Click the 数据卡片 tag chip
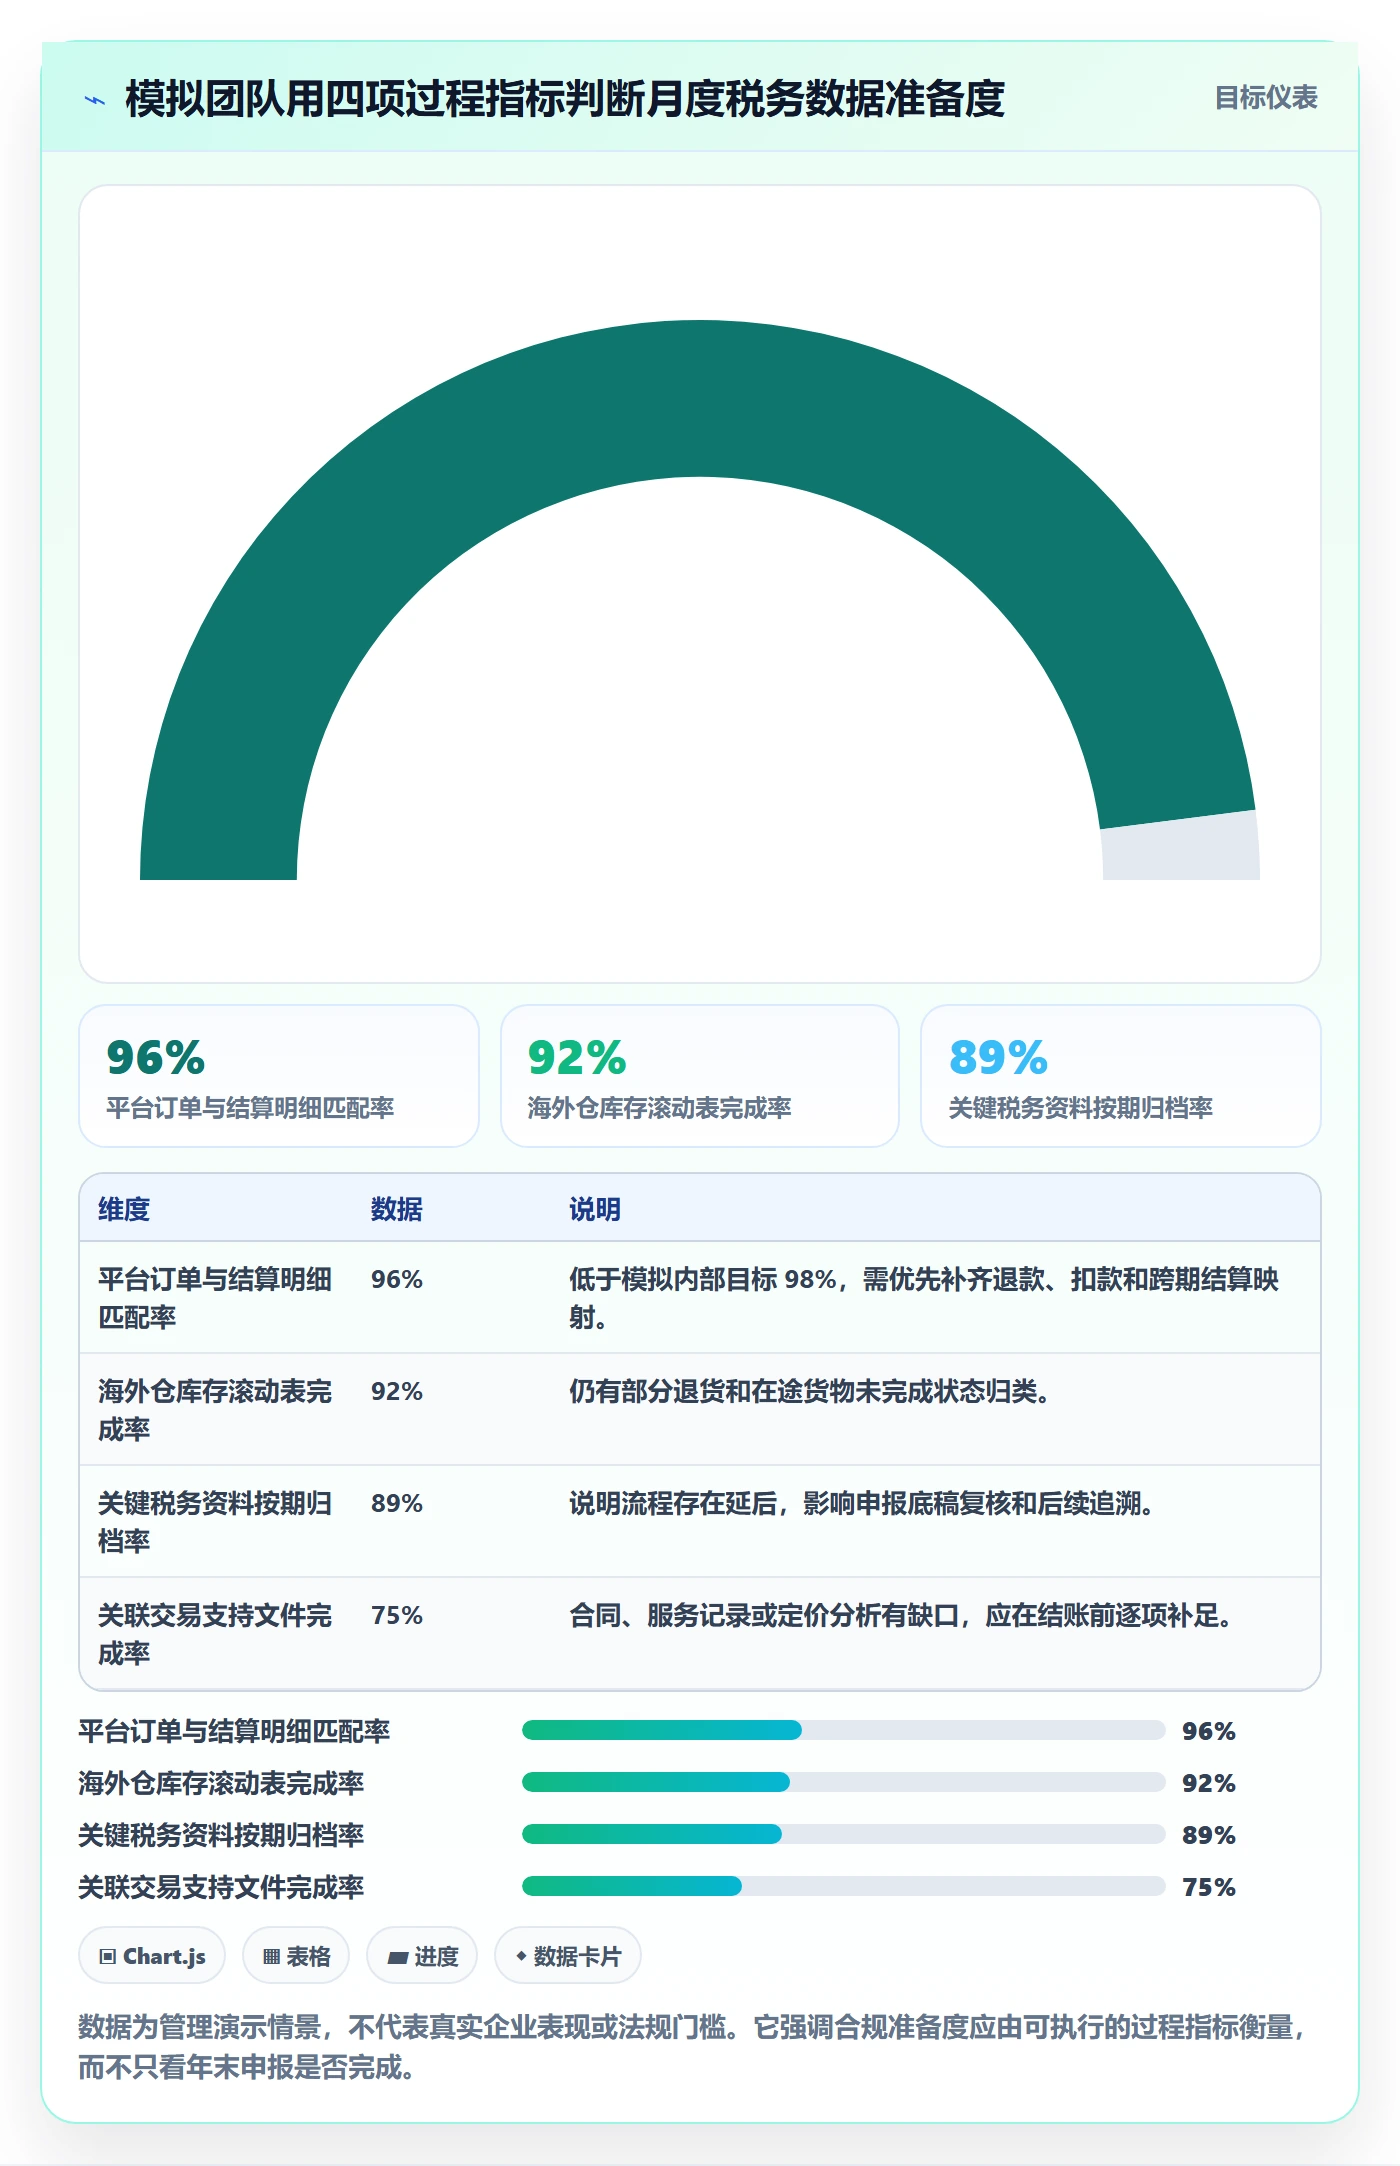1400x2166 pixels. [x=568, y=1955]
